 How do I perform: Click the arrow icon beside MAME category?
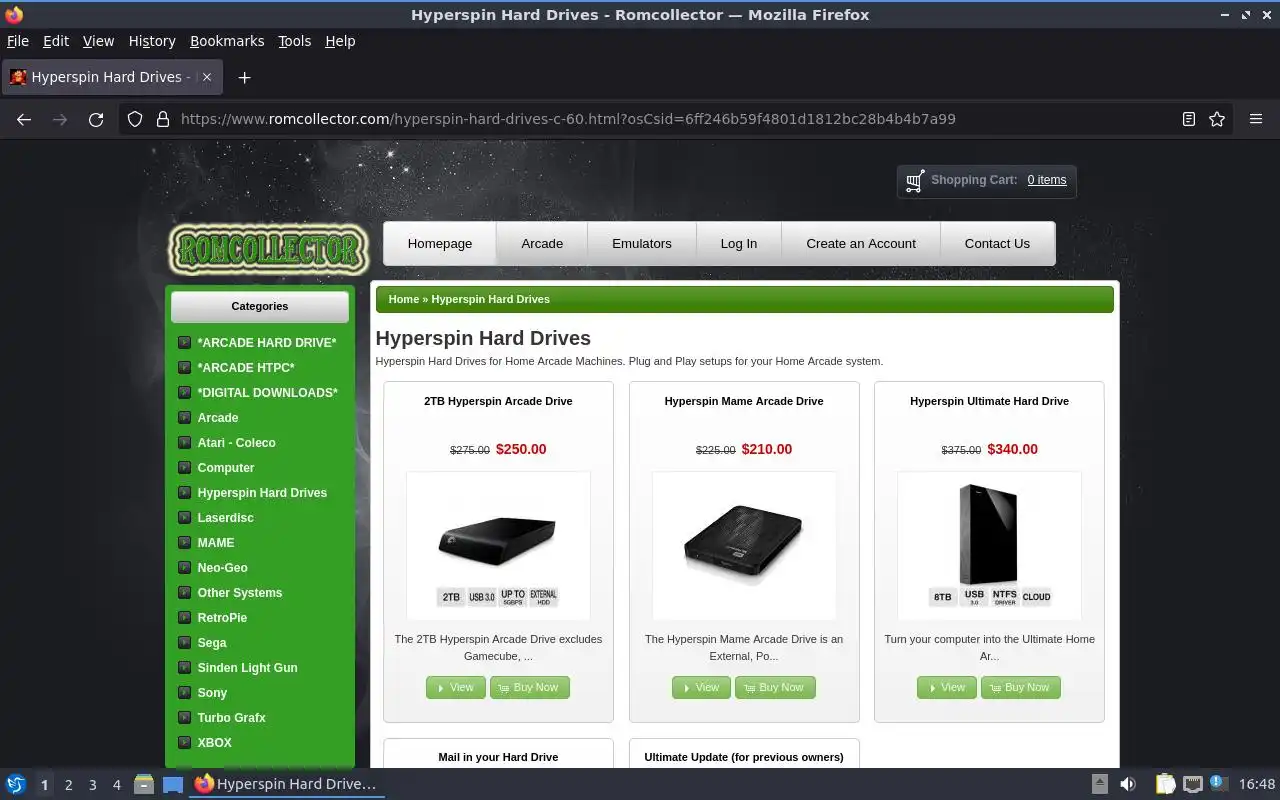tap(184, 542)
